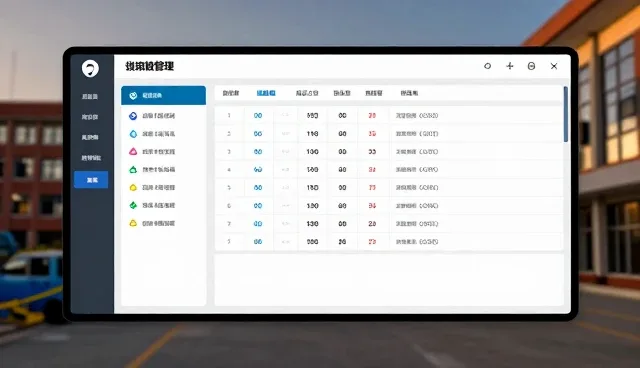Click the round white logo in the dark sidebar
Viewport: 640px width, 368px height.
[x=90, y=68]
